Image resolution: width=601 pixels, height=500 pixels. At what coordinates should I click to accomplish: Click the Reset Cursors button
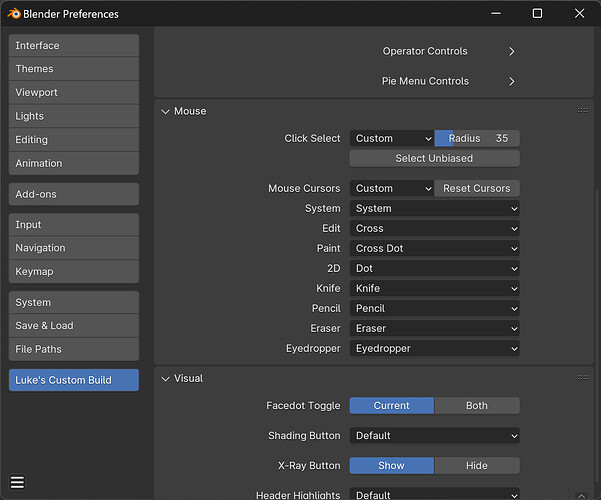[477, 188]
